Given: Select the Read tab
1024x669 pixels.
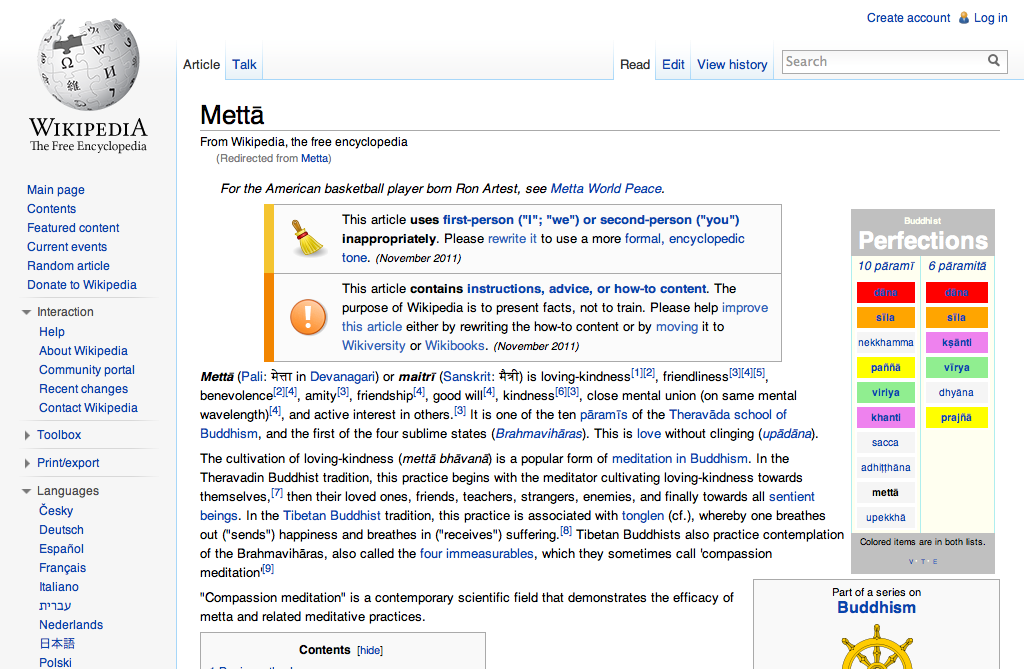Looking at the screenshot, I should (635, 65).
